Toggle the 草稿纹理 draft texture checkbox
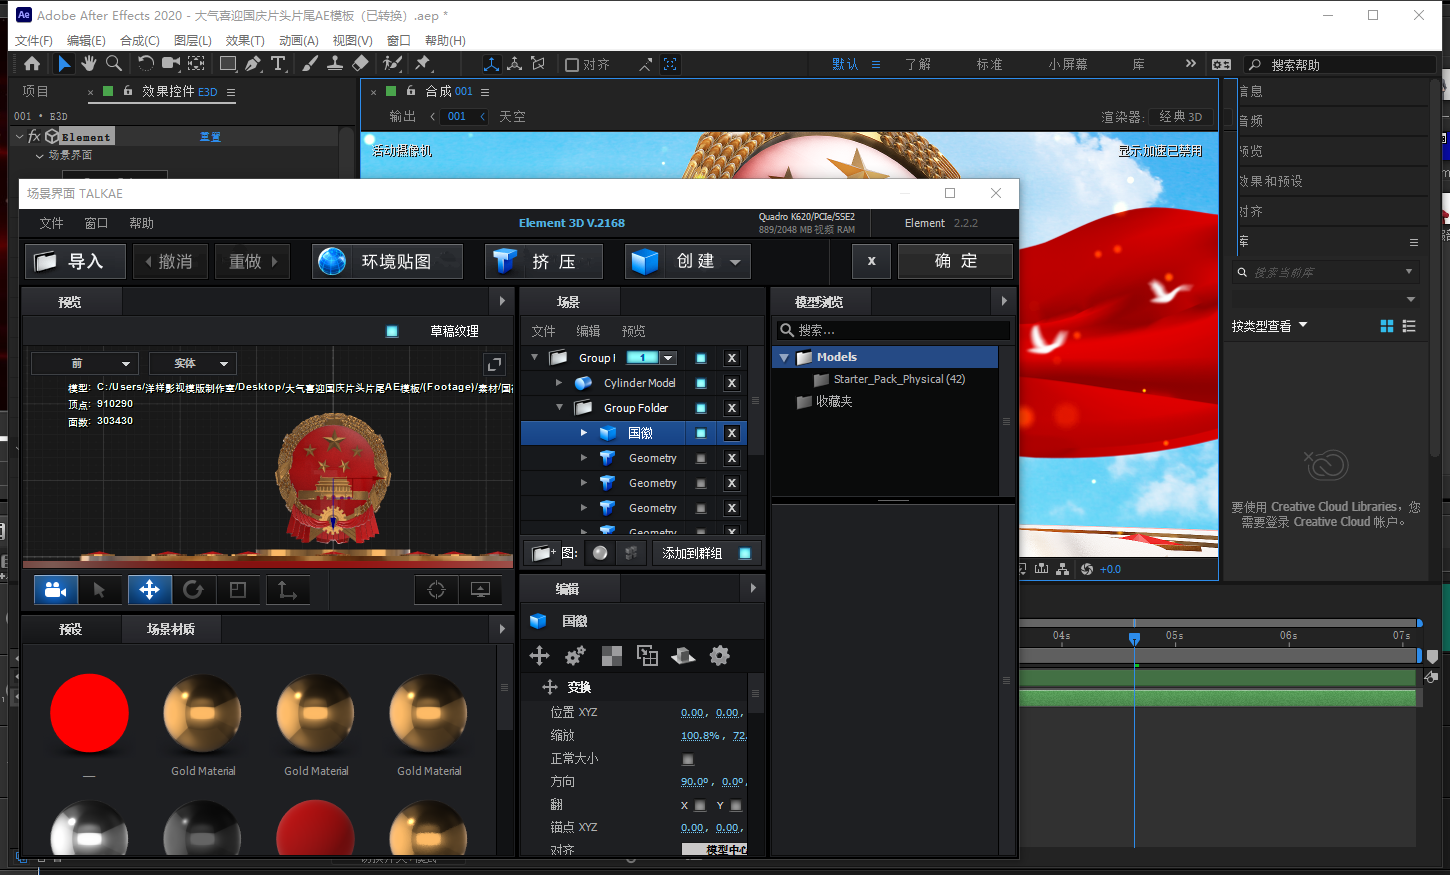 [x=392, y=331]
